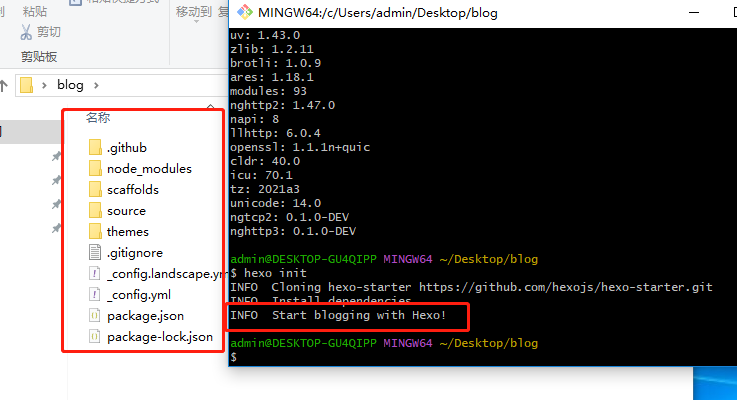
Task: Select the node_modules folder name
Action: pos(149,169)
